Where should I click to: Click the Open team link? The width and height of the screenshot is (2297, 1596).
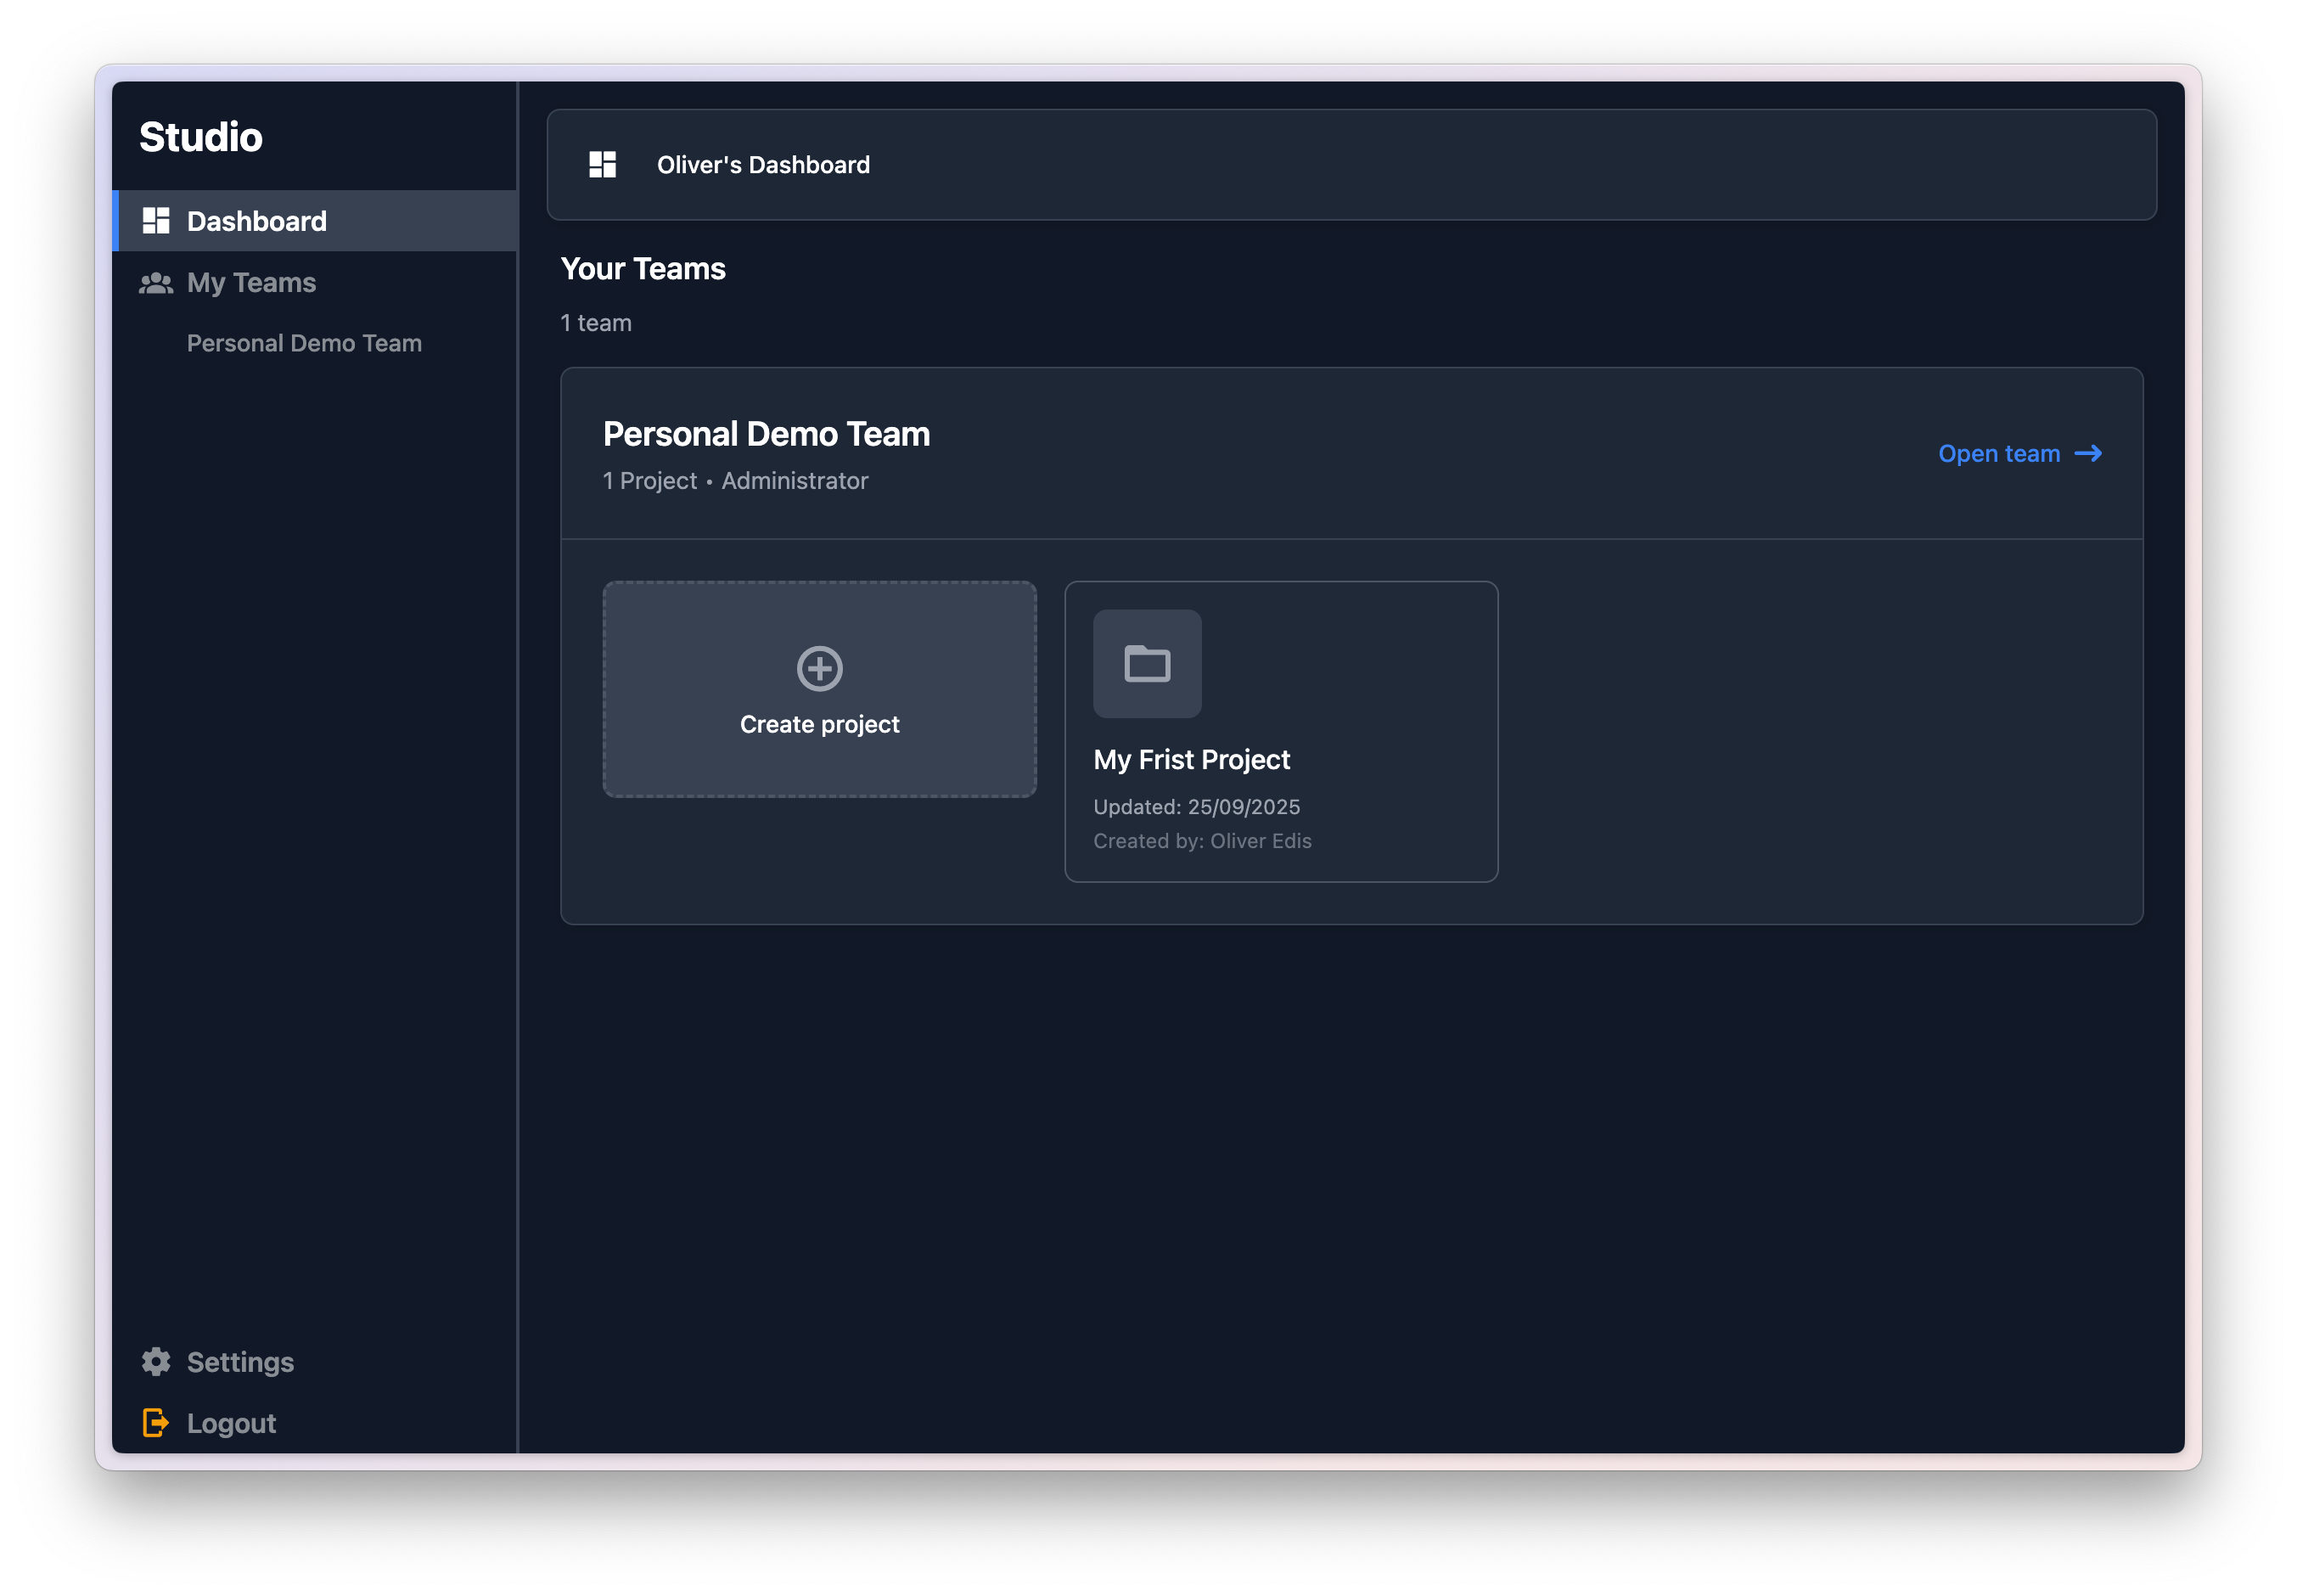2000,454
